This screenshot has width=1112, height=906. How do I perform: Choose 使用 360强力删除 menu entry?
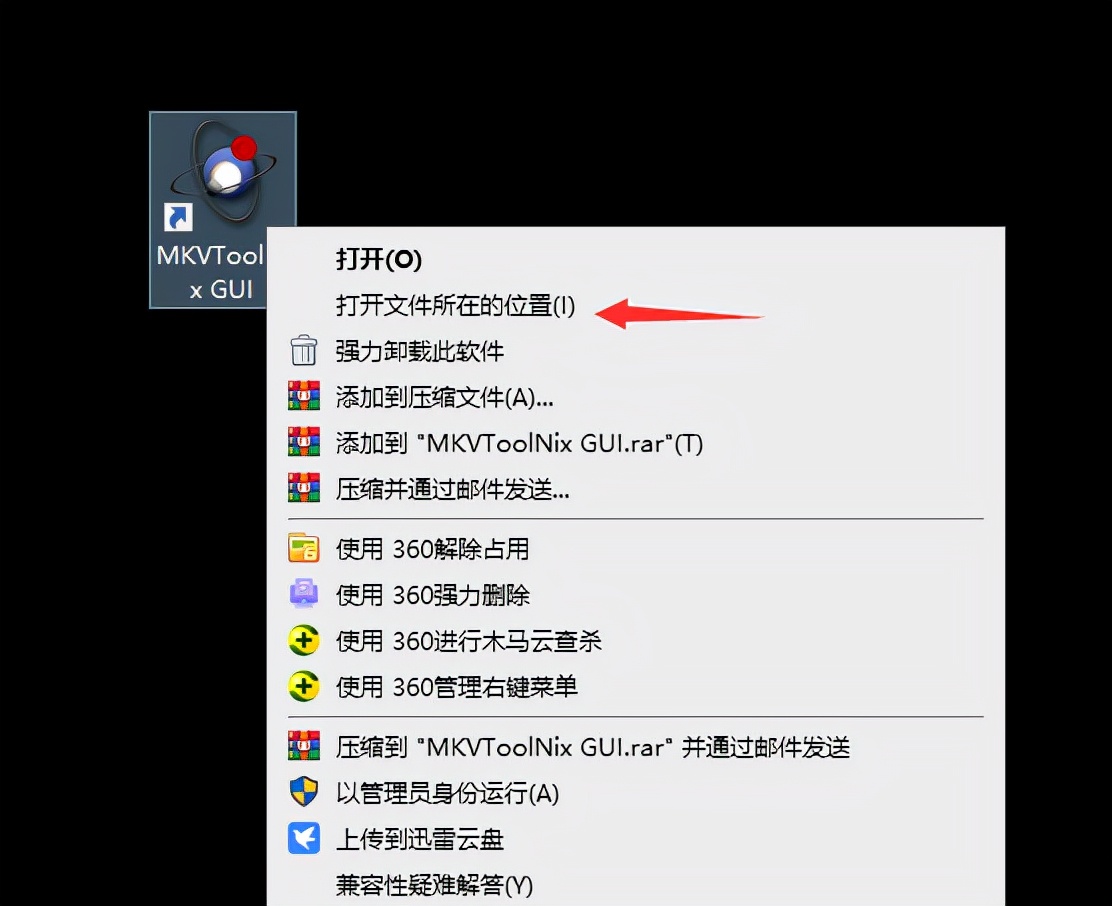433,595
